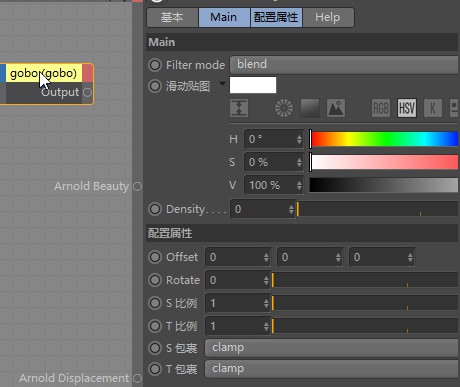The width and height of the screenshot is (460, 387).
Task: Click the value grayscale gradient slider
Action: 384,185
